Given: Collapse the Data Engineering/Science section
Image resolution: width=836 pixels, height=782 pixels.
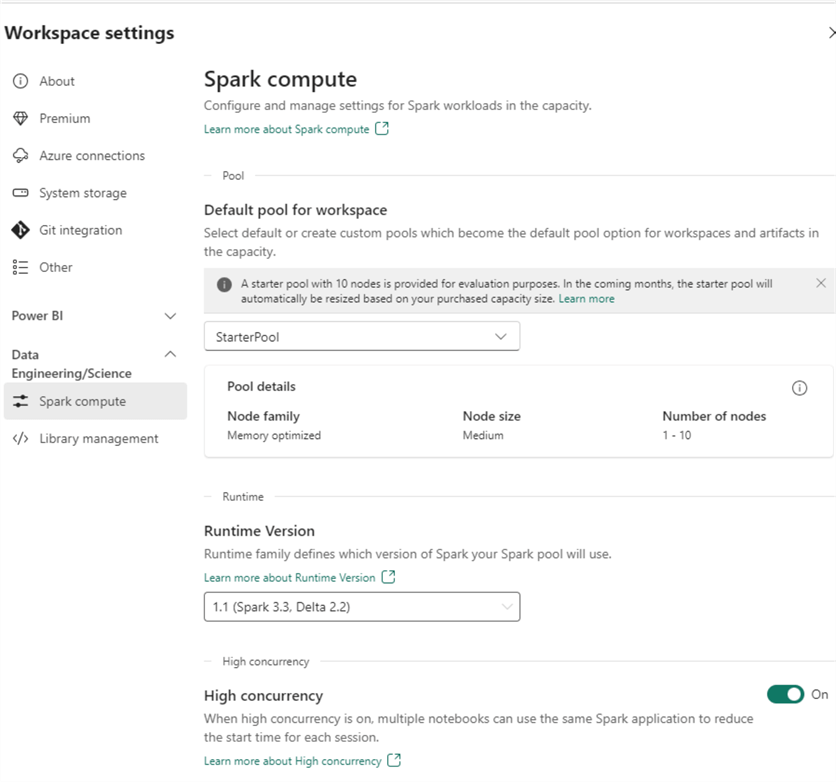Looking at the screenshot, I should click(x=170, y=354).
